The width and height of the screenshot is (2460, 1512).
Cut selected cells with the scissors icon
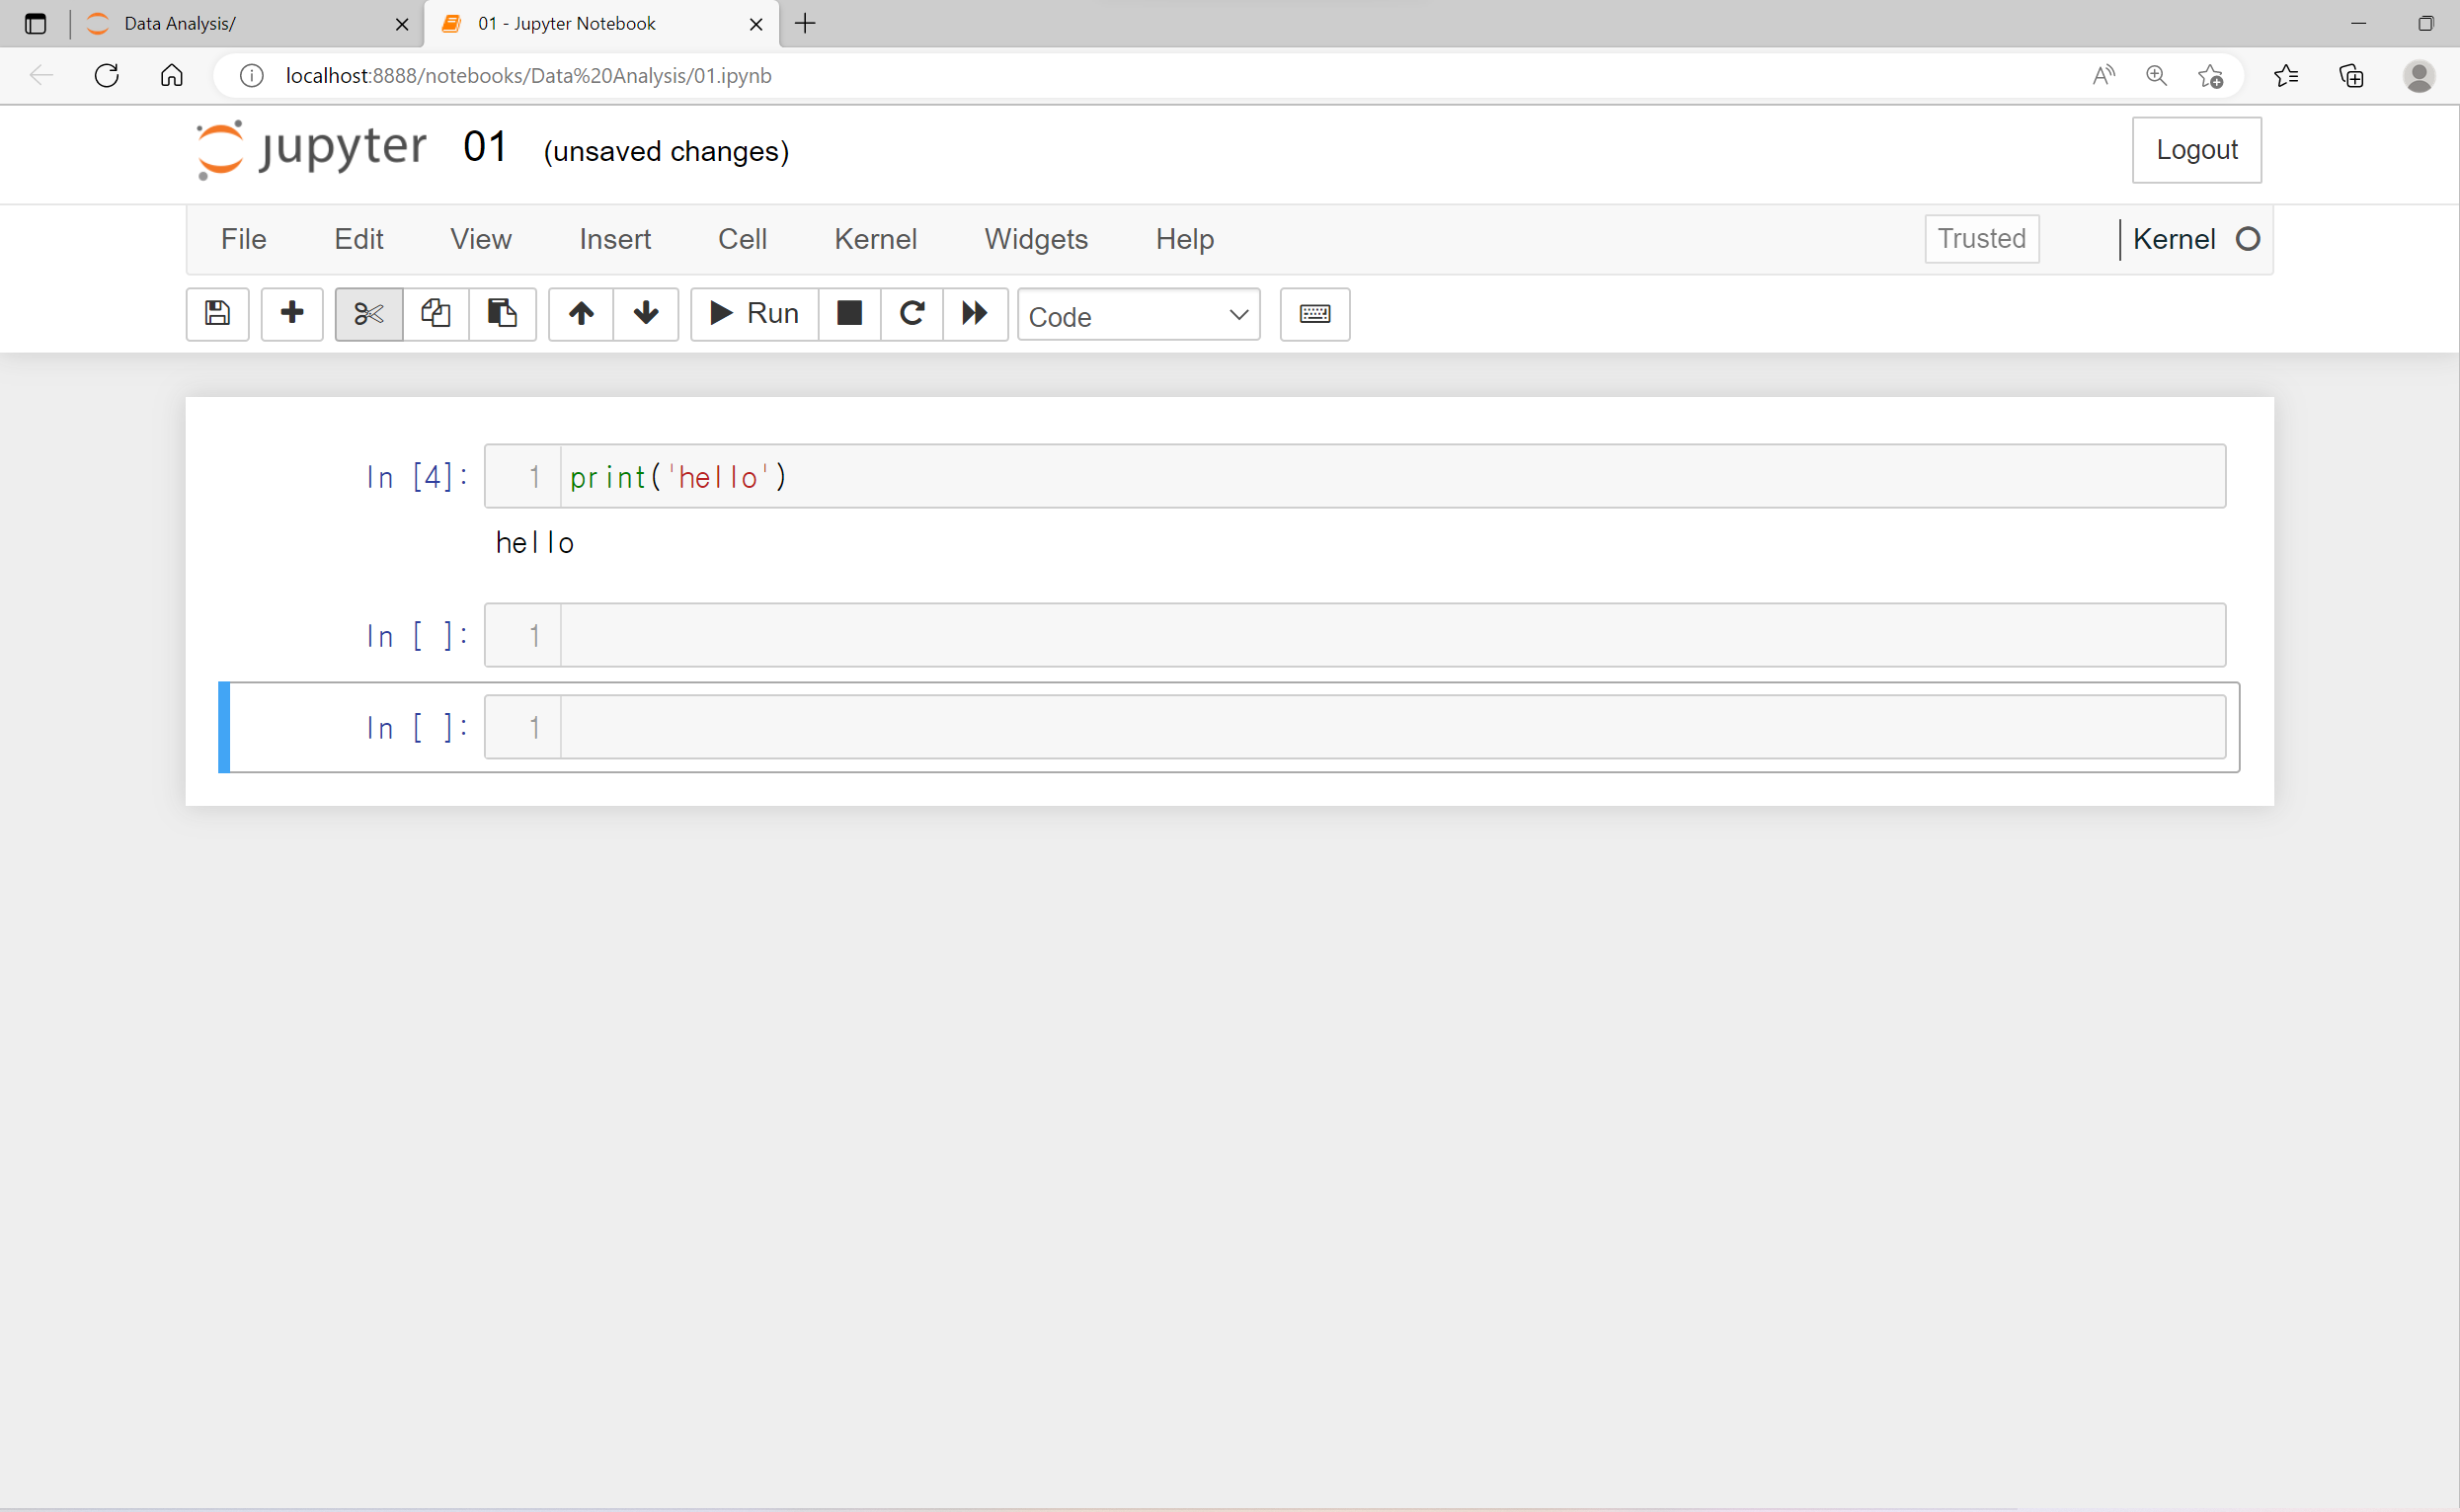pyautogui.click(x=369, y=314)
